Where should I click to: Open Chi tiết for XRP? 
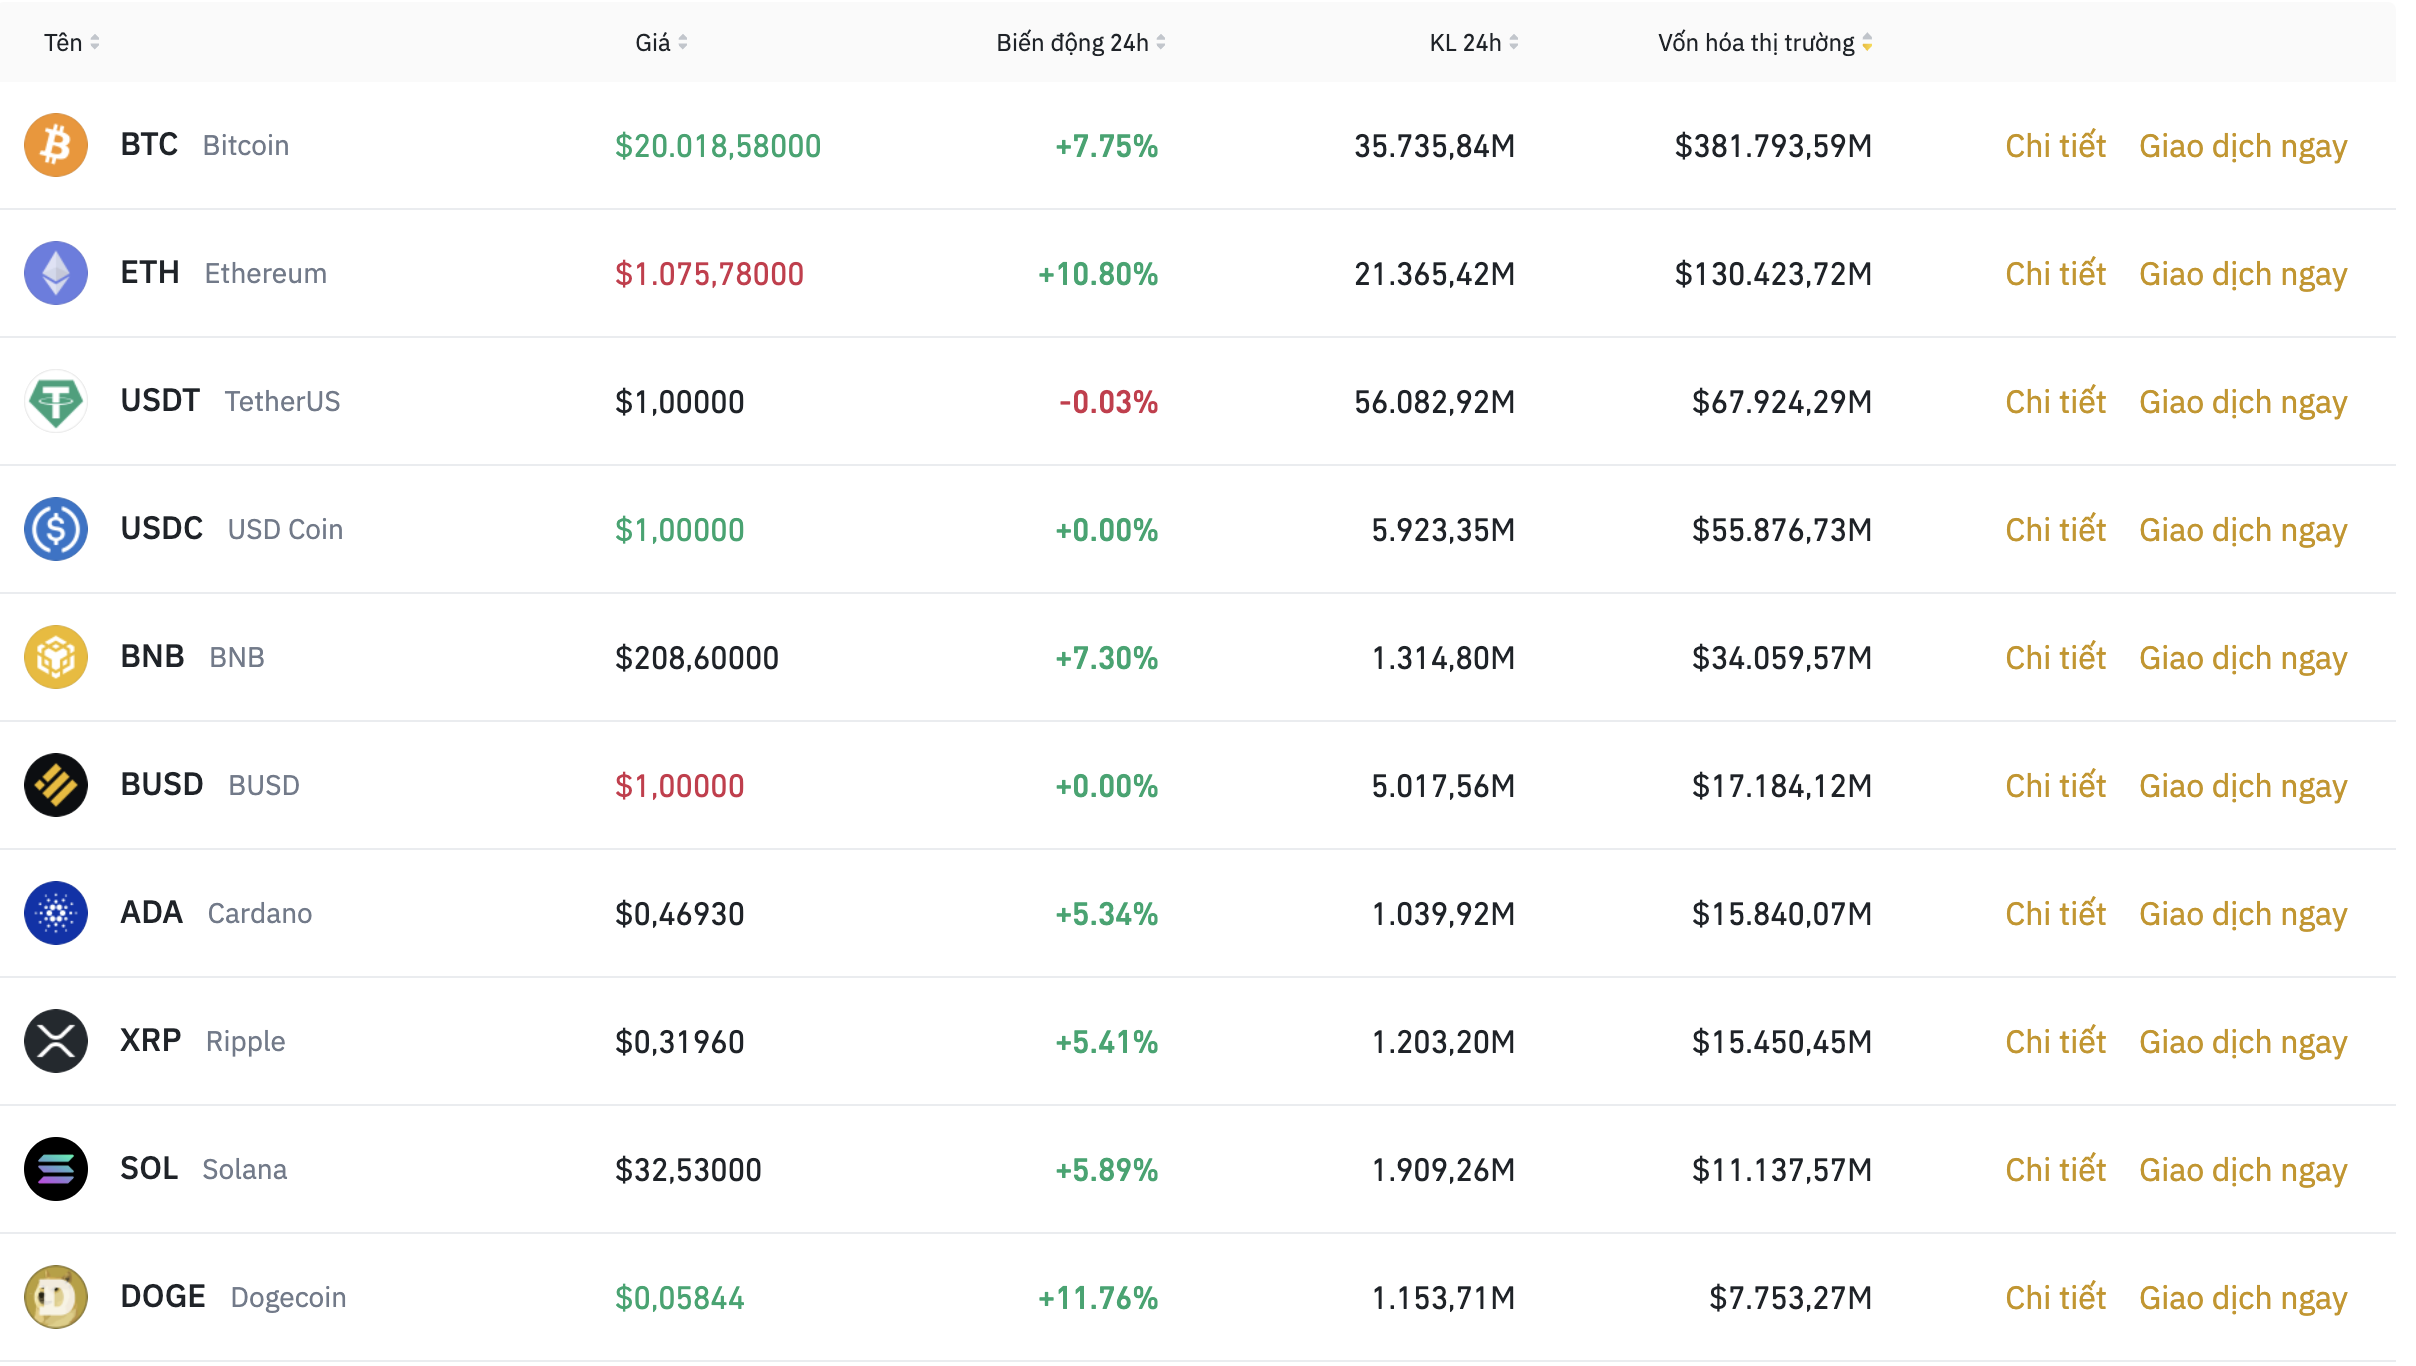pos(2055,1042)
